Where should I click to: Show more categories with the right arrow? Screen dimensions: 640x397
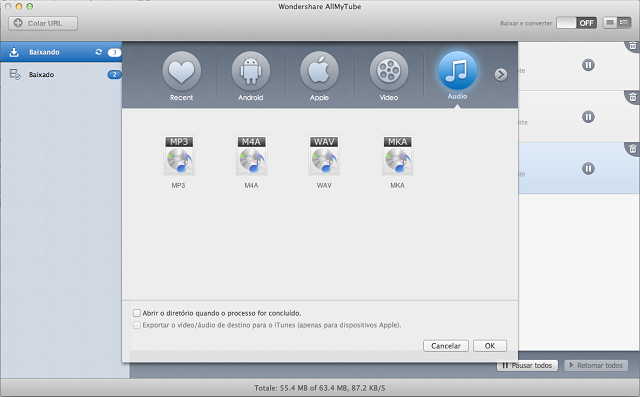(501, 75)
